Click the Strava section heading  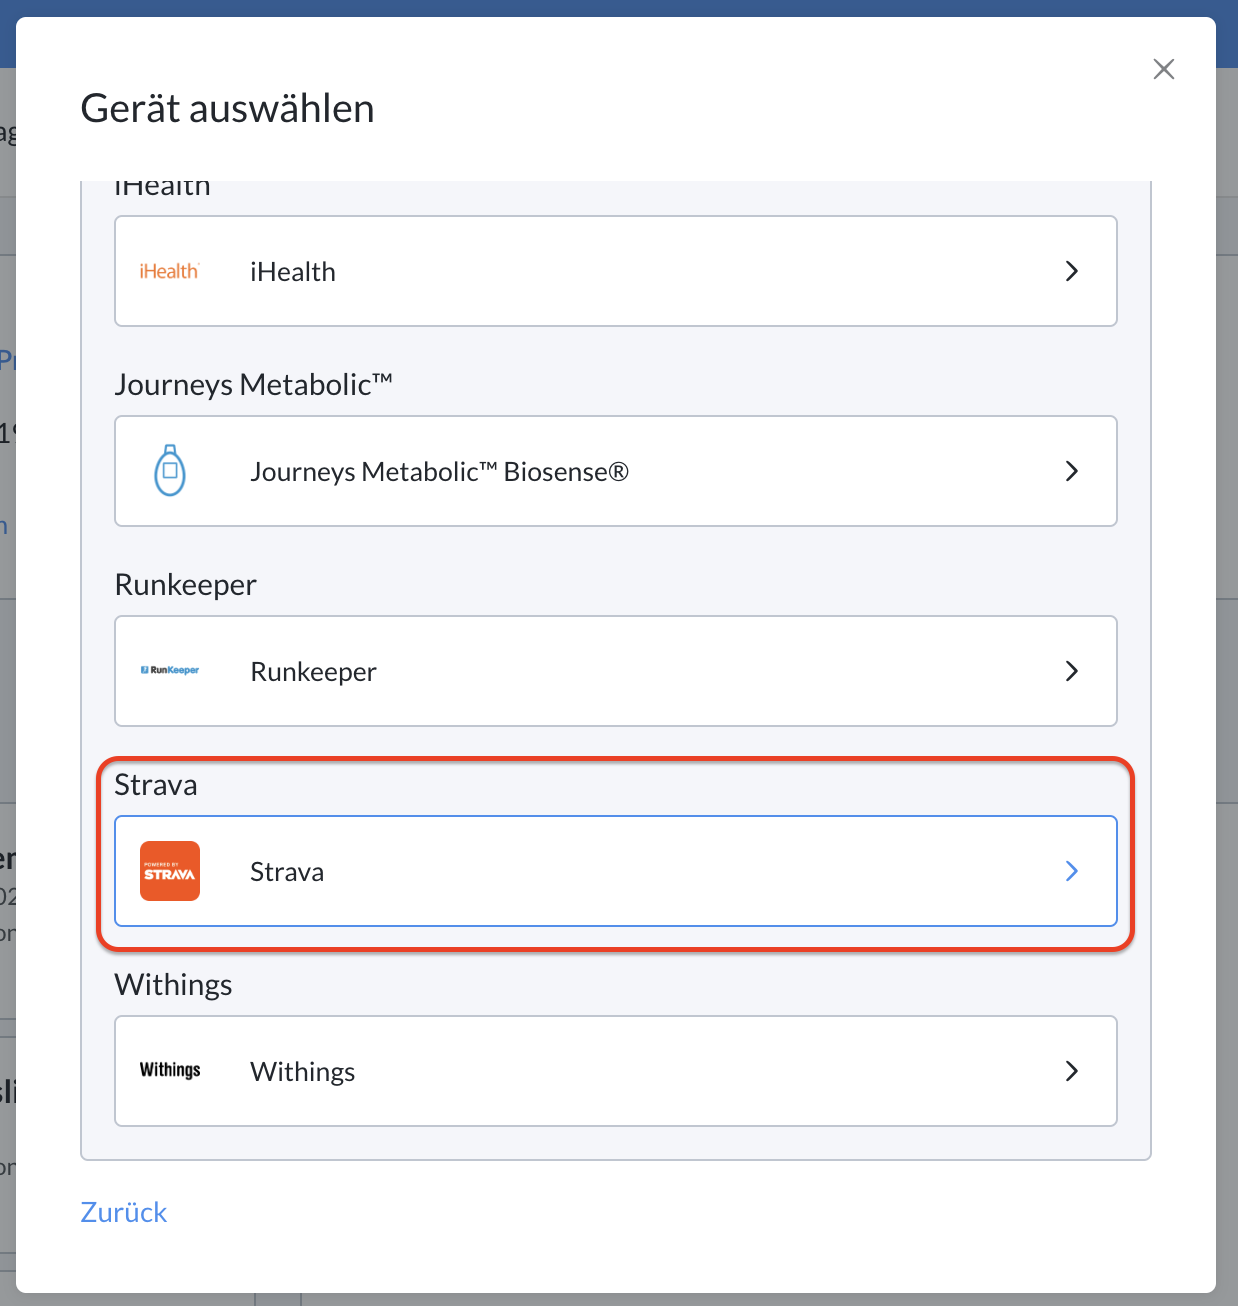tap(156, 785)
